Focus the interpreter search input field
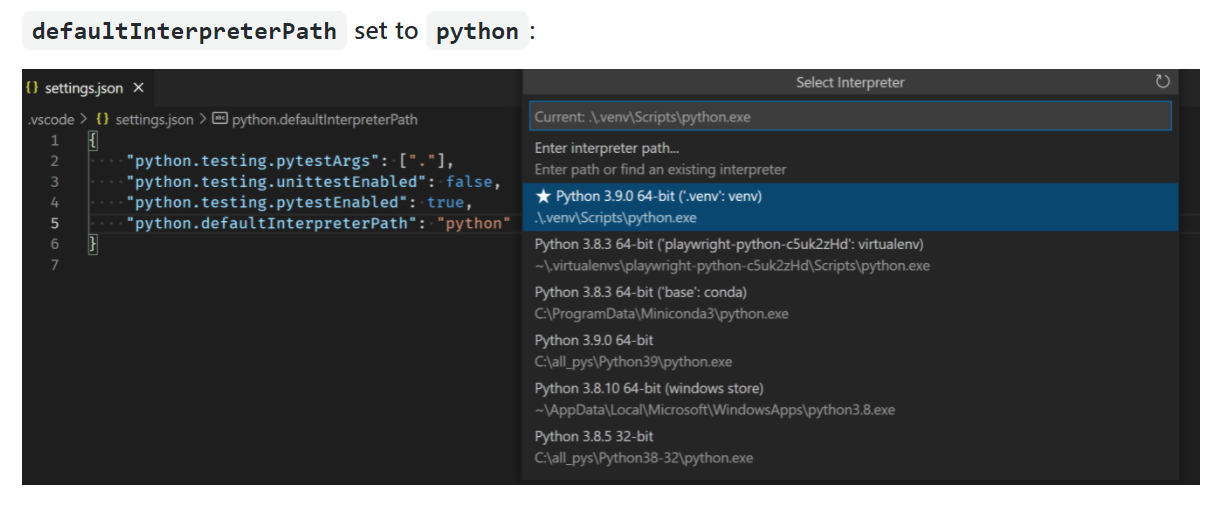Viewport: 1217px width, 511px height. pyautogui.click(x=851, y=117)
